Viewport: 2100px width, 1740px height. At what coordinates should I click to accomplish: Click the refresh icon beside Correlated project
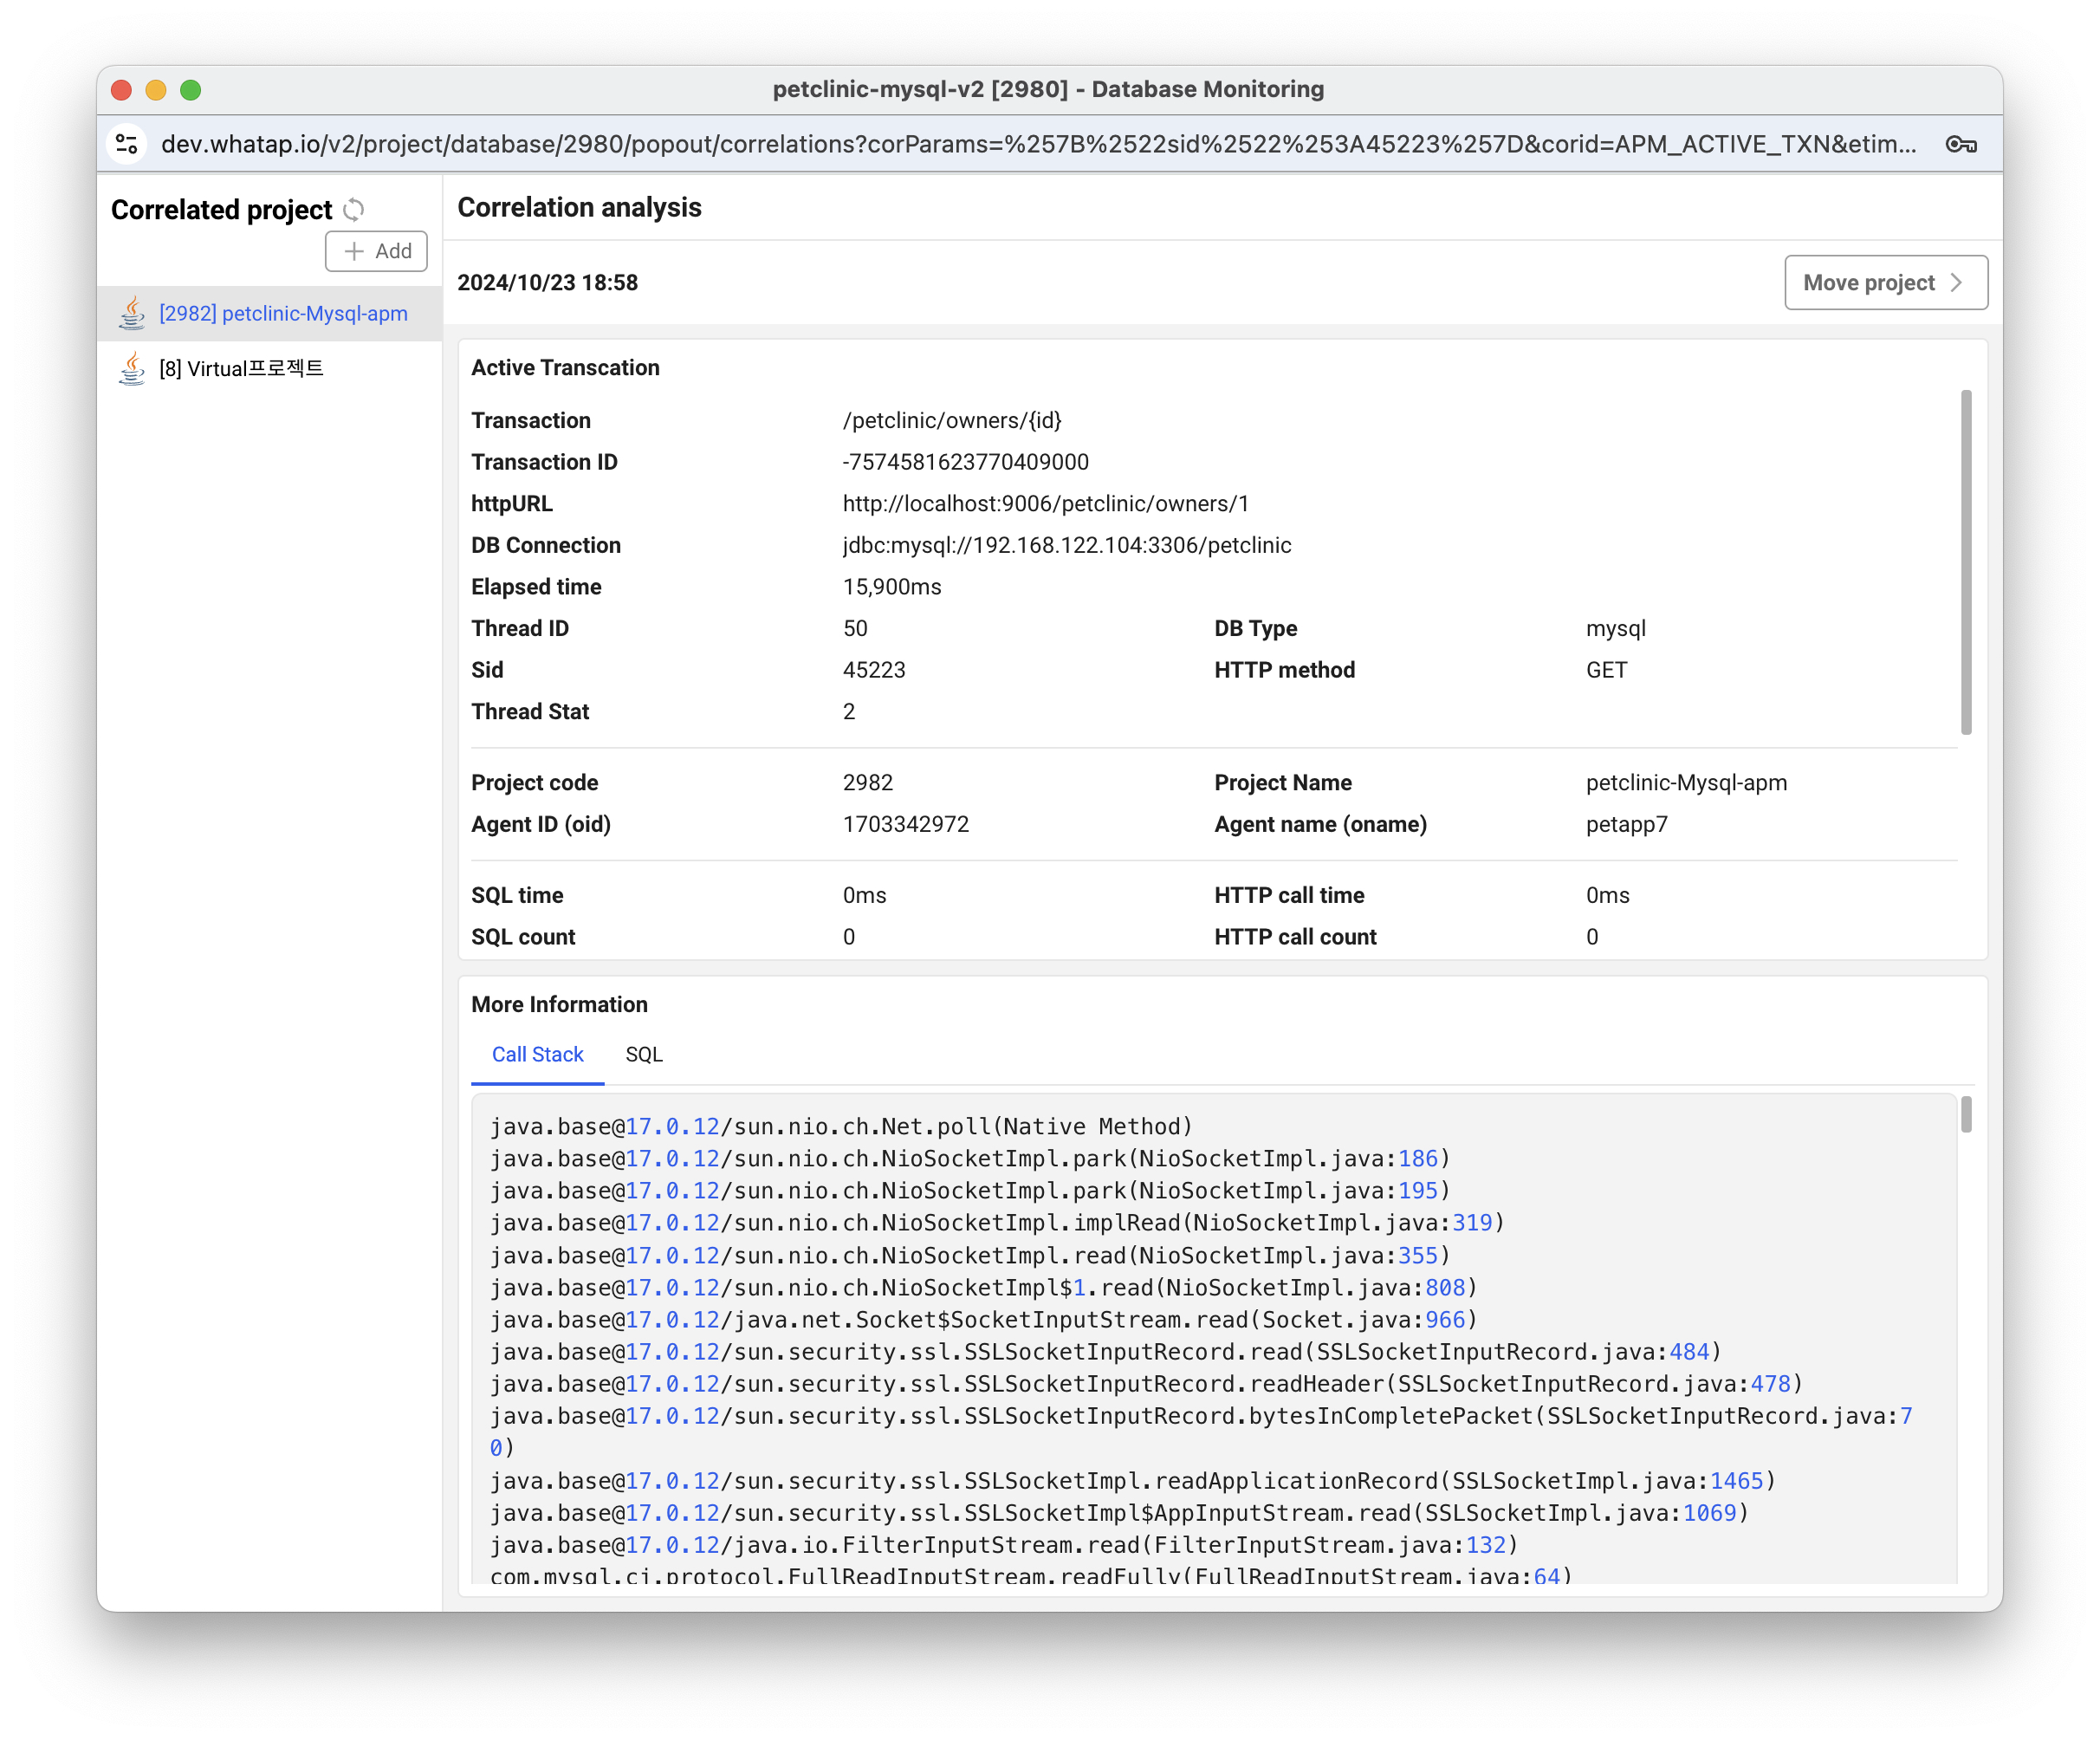pyautogui.click(x=354, y=210)
